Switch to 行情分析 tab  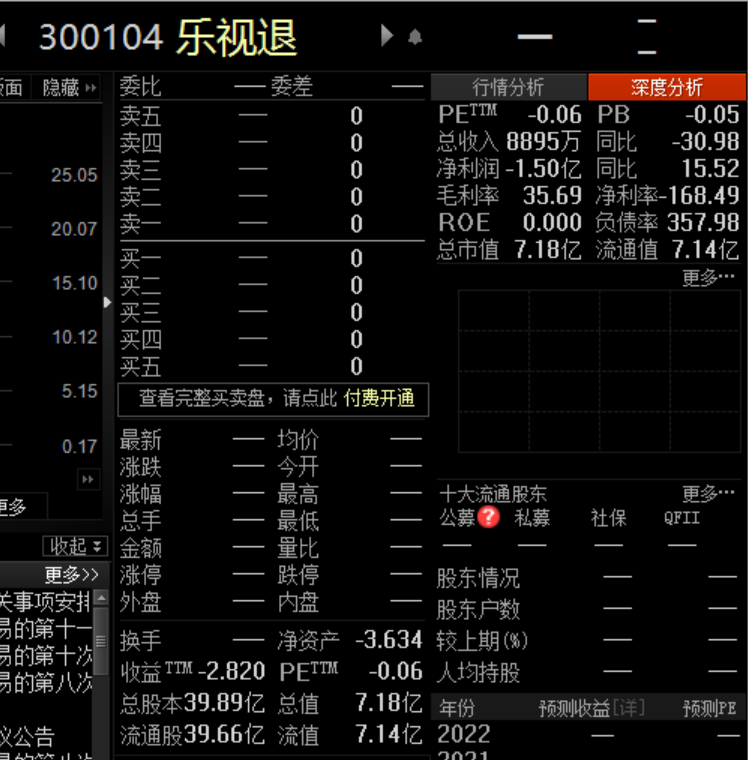pos(508,88)
